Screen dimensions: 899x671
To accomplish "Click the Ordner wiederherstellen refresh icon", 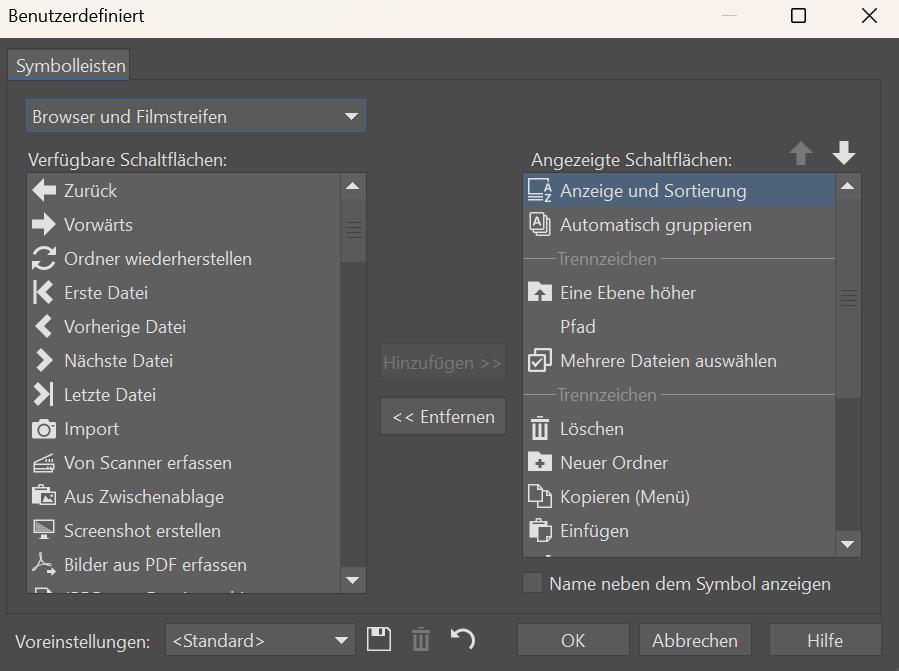I will 44,258.
